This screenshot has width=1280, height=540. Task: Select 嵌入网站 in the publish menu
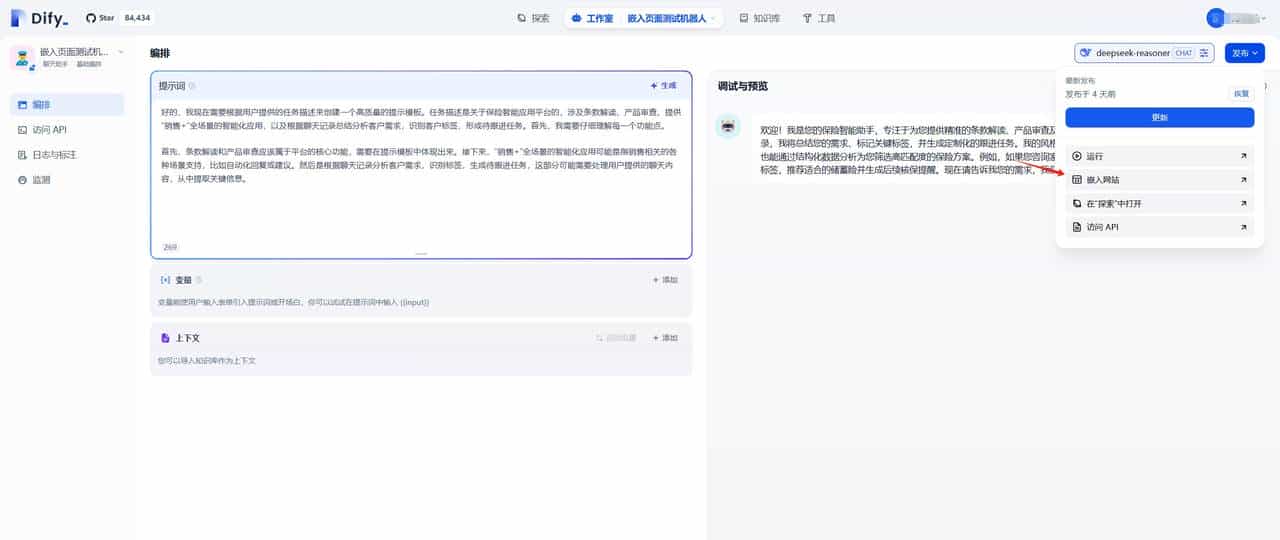click(x=1159, y=180)
